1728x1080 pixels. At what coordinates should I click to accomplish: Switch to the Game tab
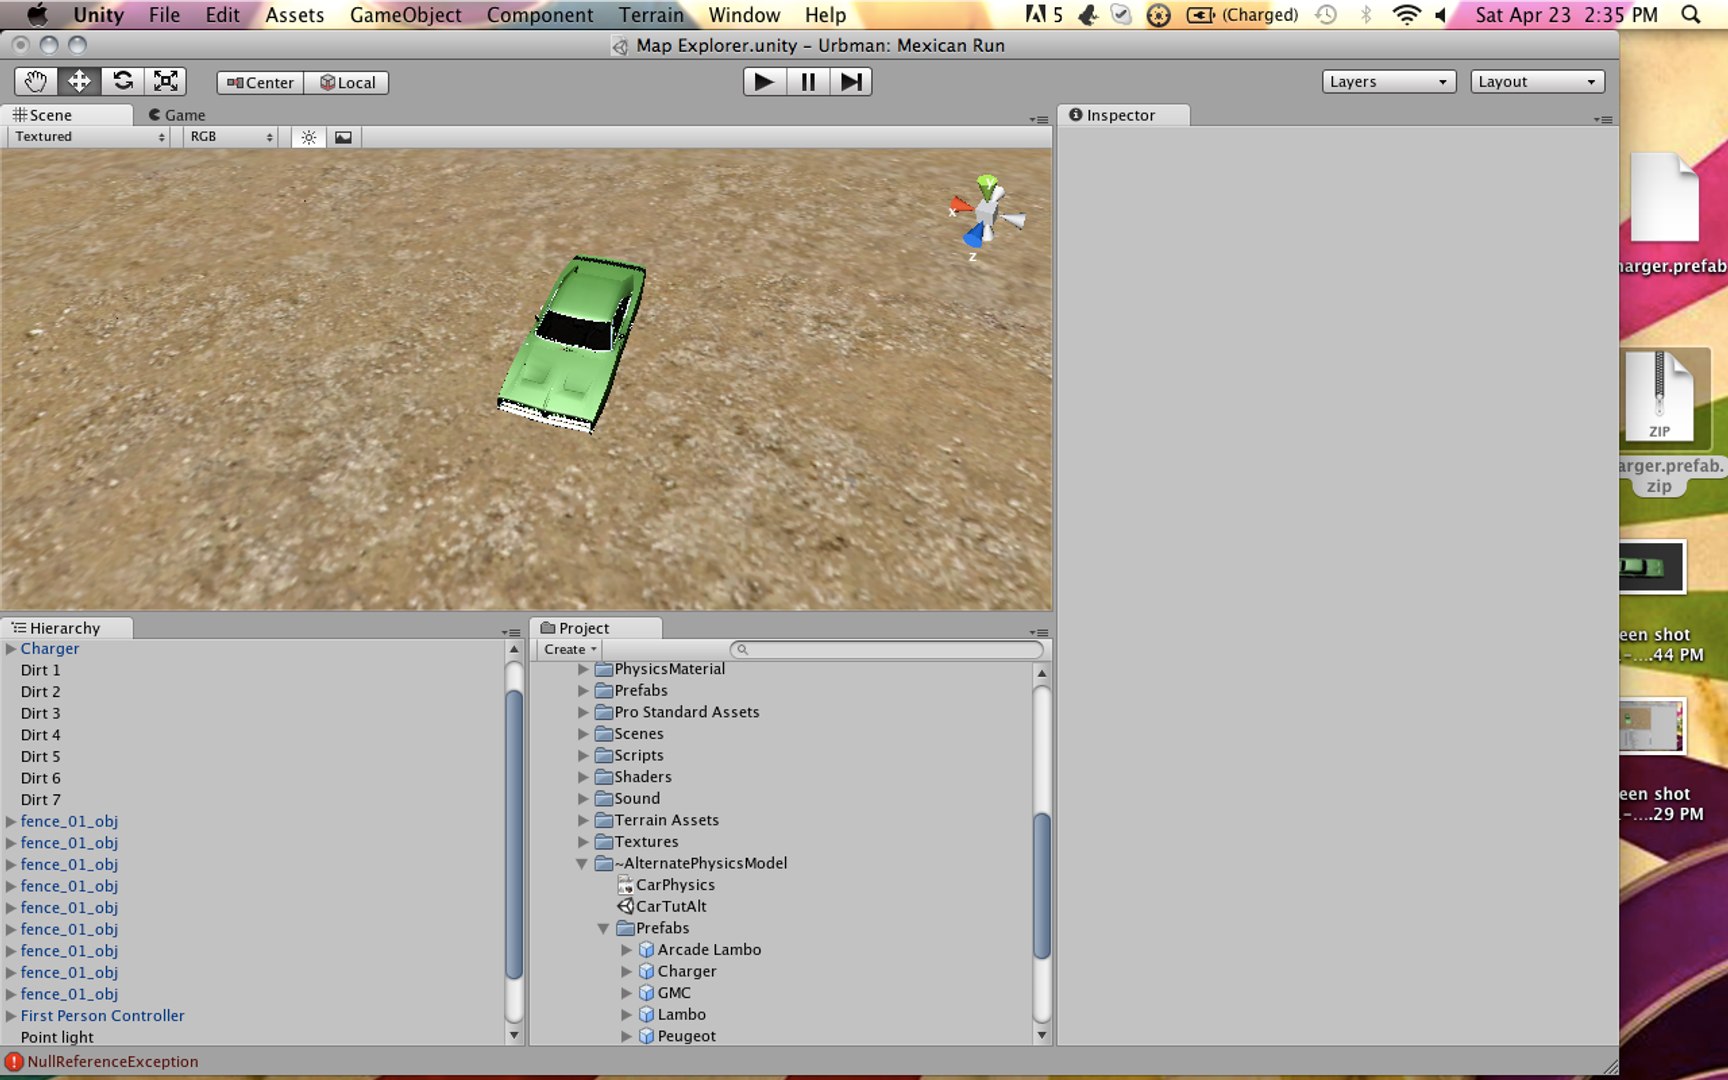[x=178, y=115]
